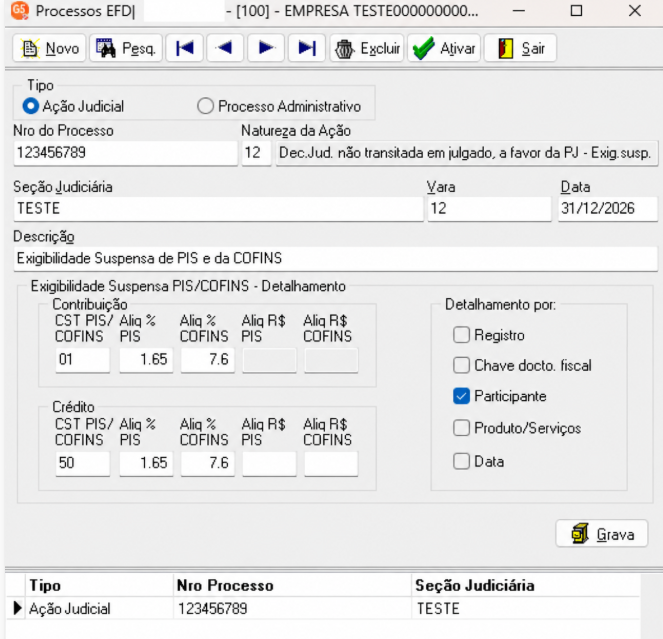Go to last record arrow
663x639 pixels.
[307, 48]
